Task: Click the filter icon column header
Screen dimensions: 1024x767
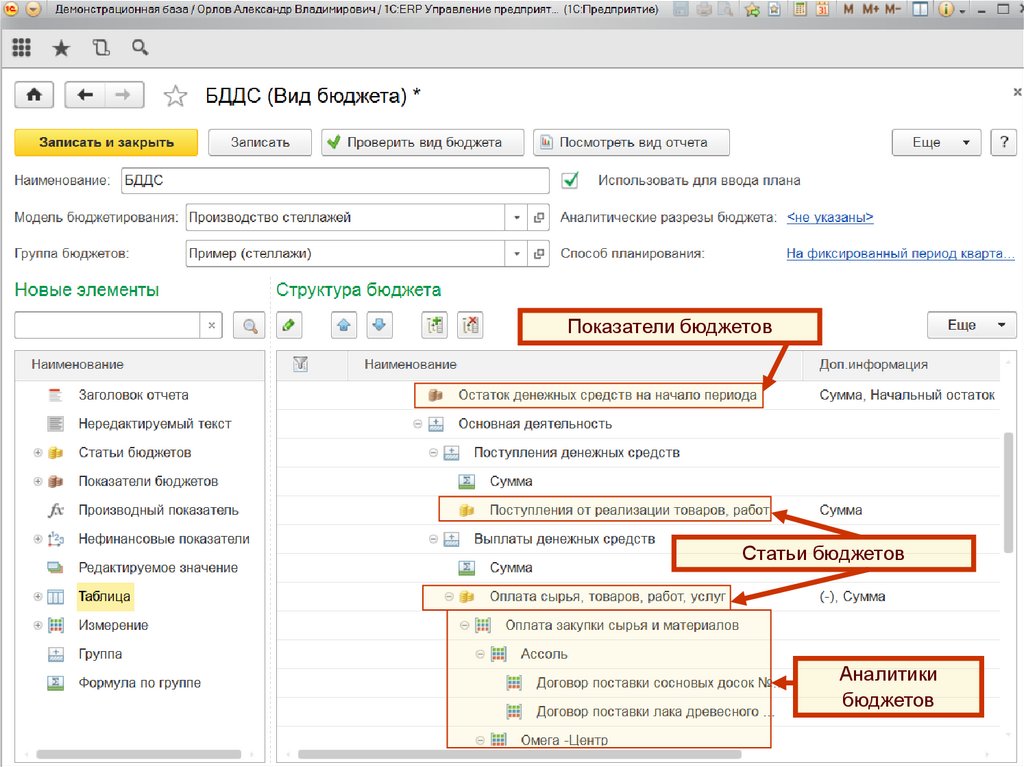Action: 300,365
